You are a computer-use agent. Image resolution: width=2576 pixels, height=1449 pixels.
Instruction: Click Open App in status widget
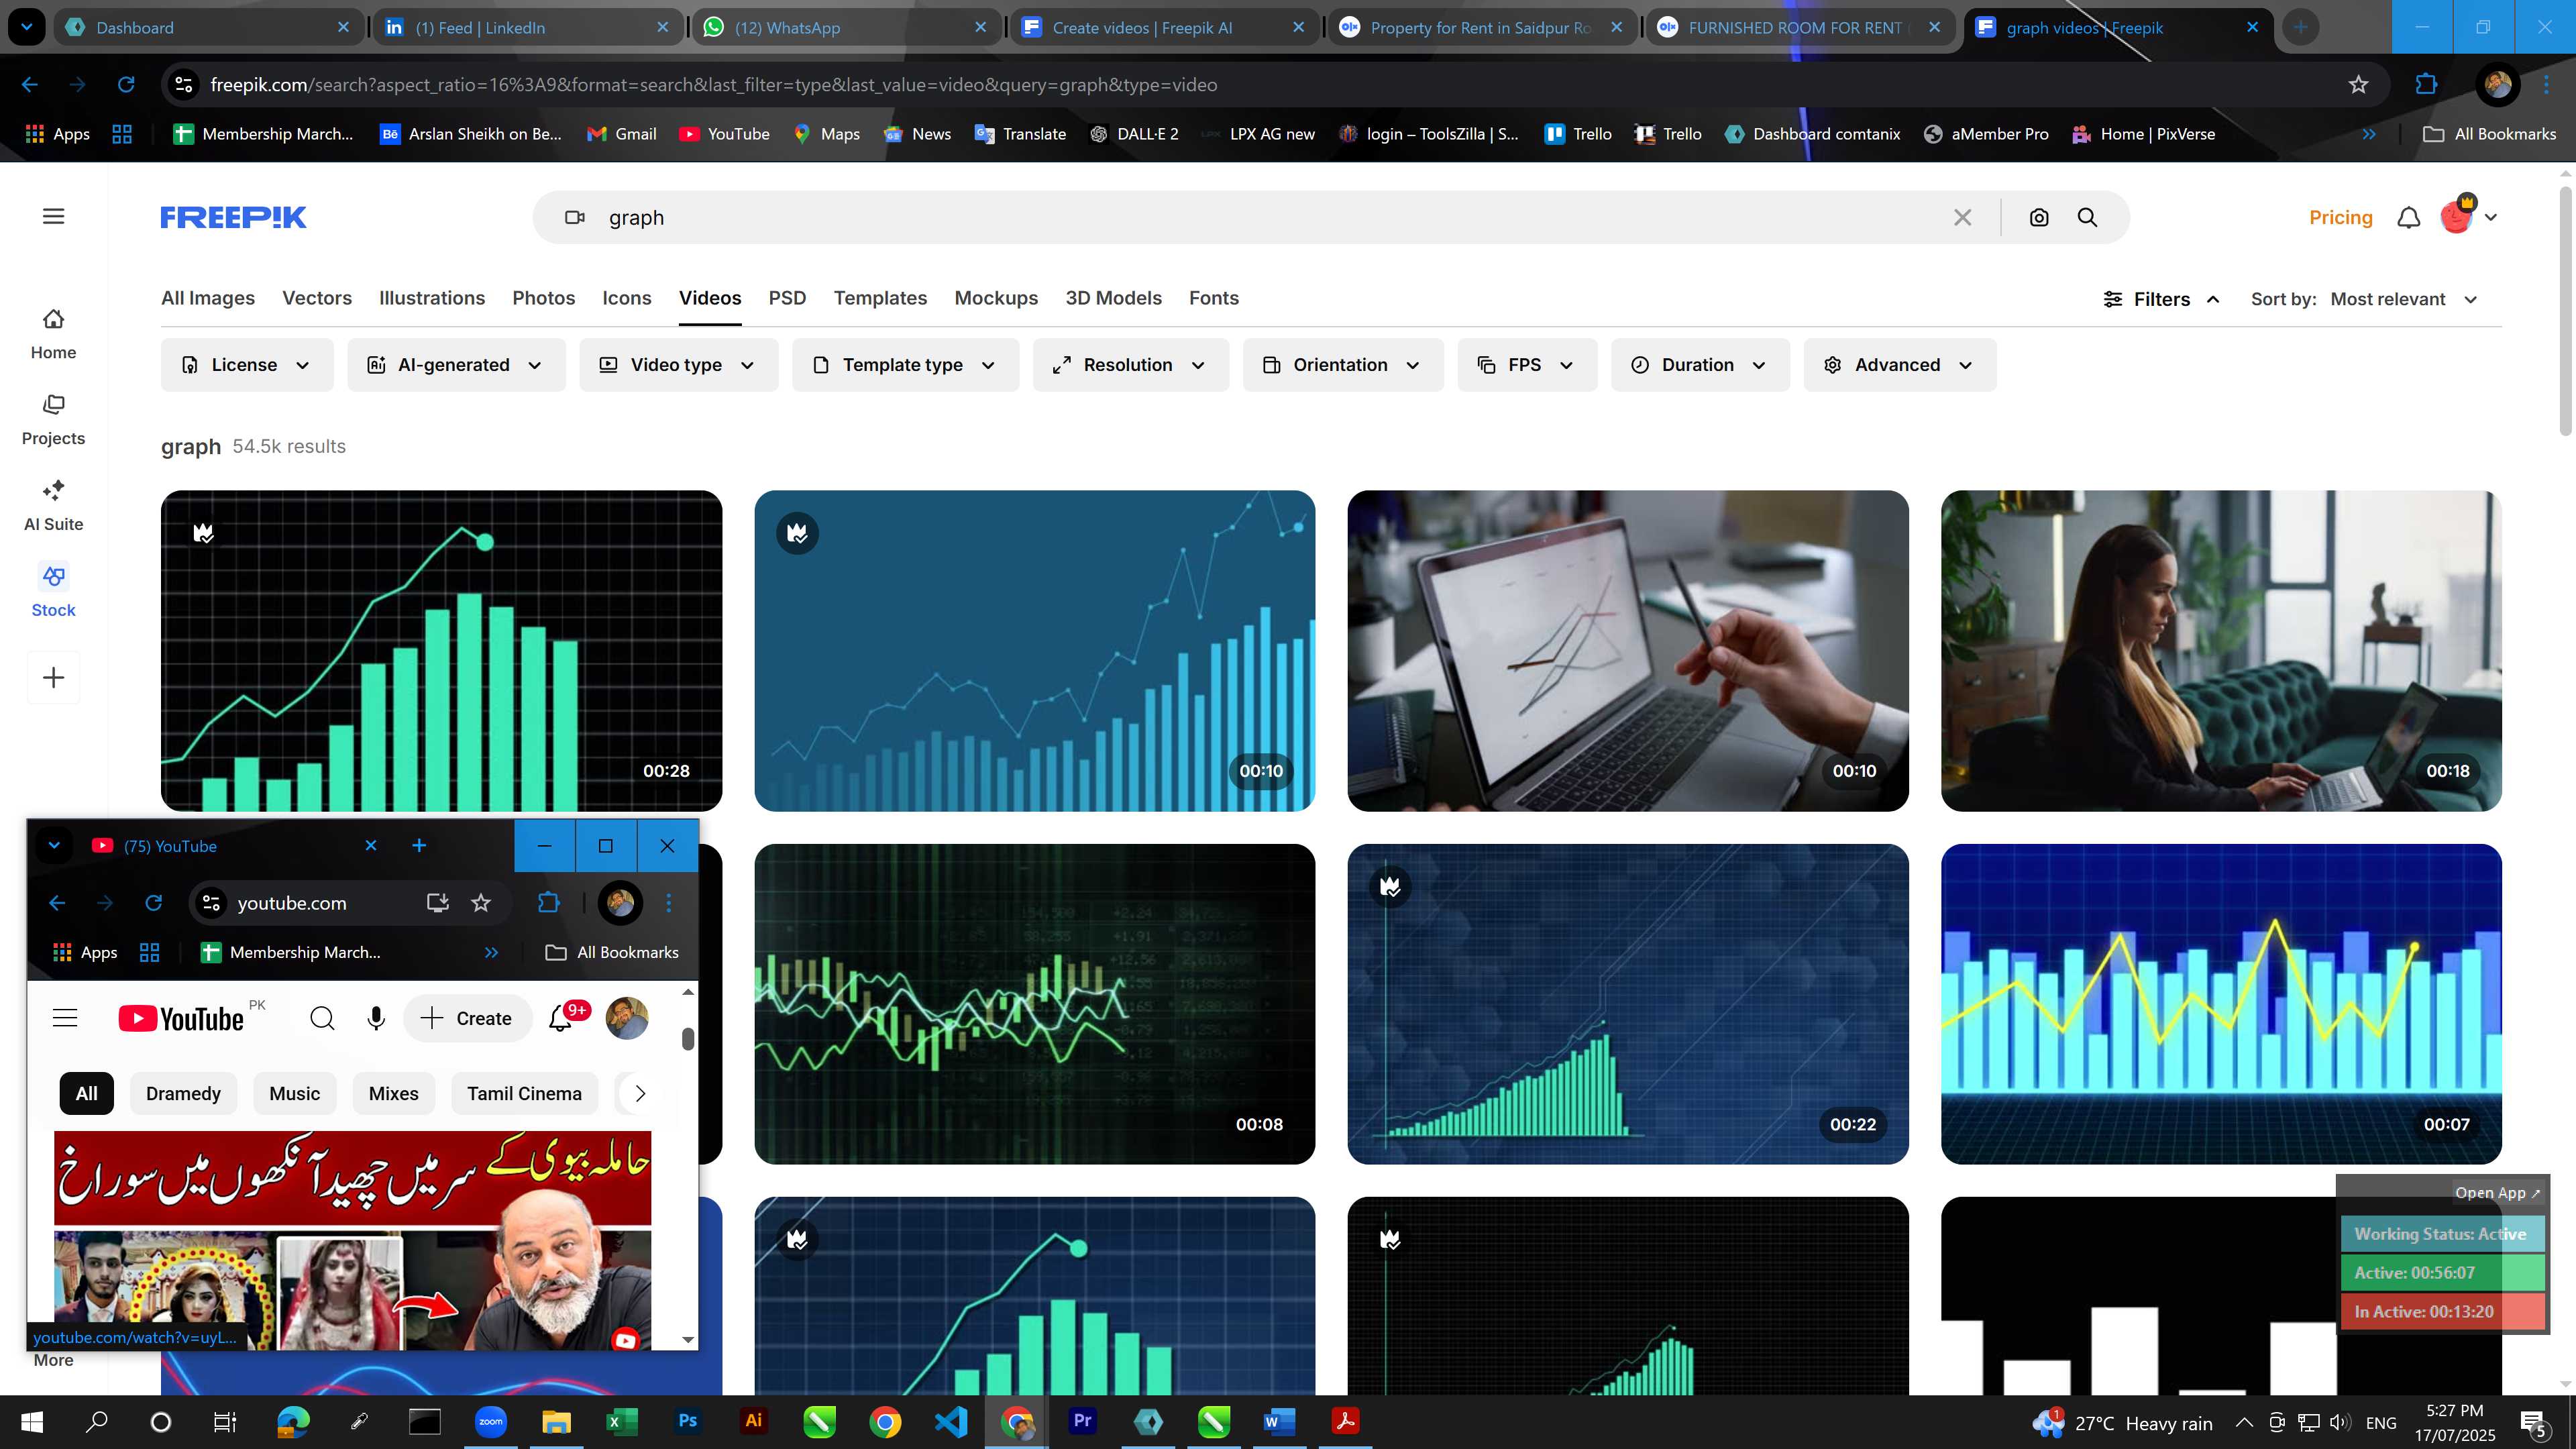pos(2496,1192)
